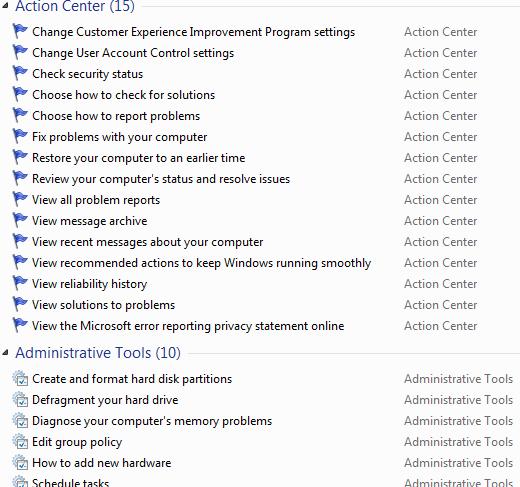The image size is (520, 487).
Task: Open View the Microsoft error reporting privacy statement online
Action: pyautogui.click(x=188, y=326)
